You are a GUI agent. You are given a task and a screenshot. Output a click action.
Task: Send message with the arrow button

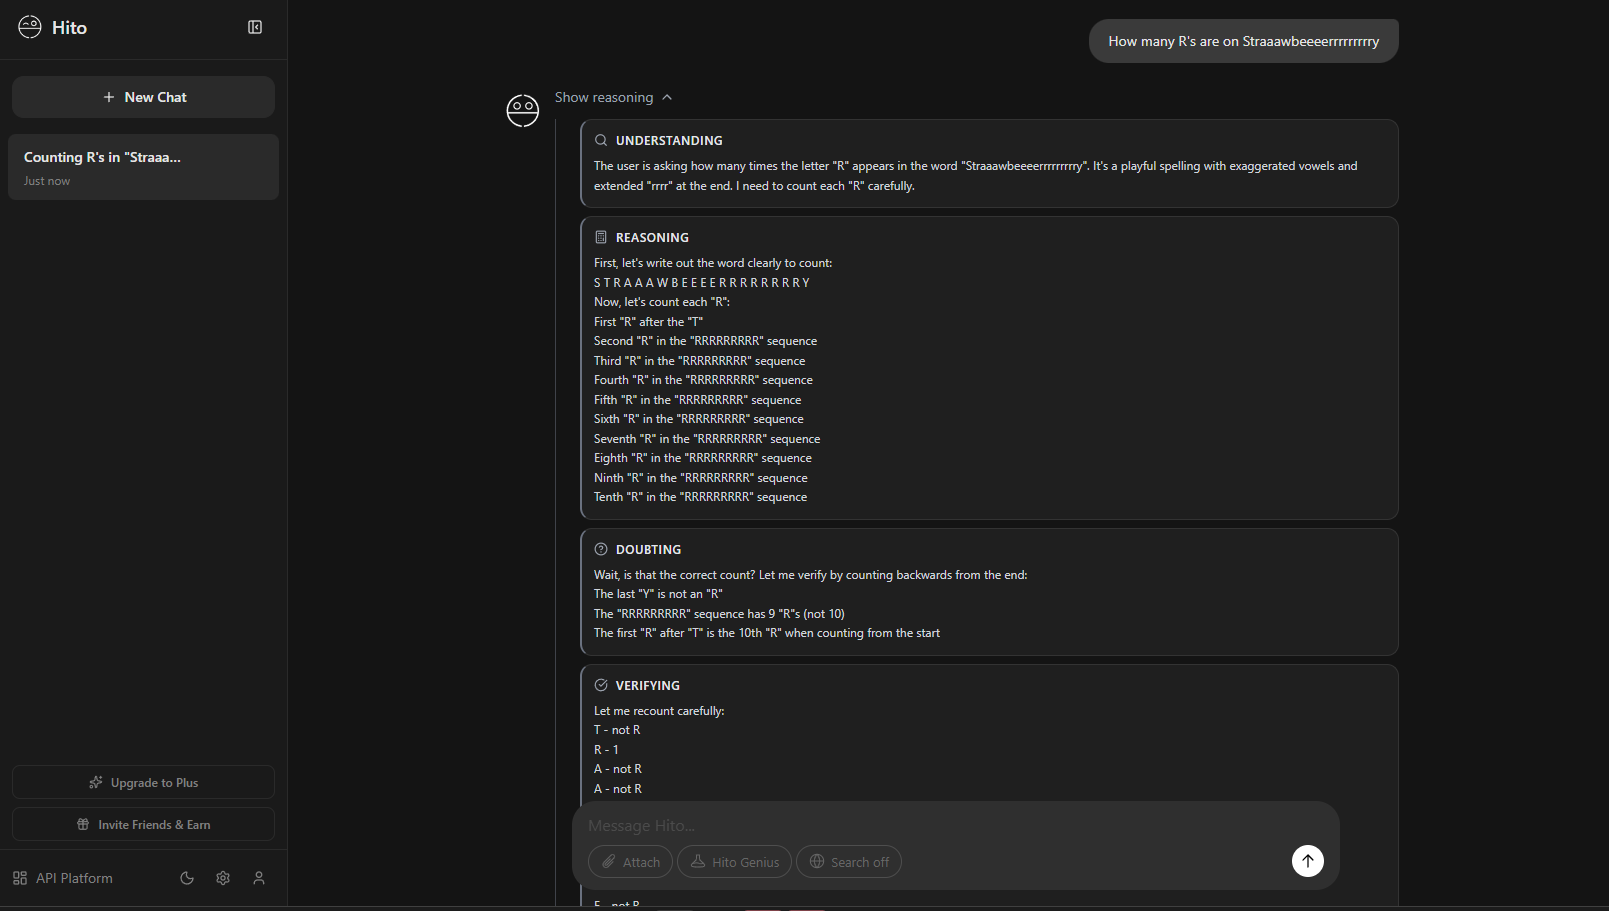(1308, 861)
